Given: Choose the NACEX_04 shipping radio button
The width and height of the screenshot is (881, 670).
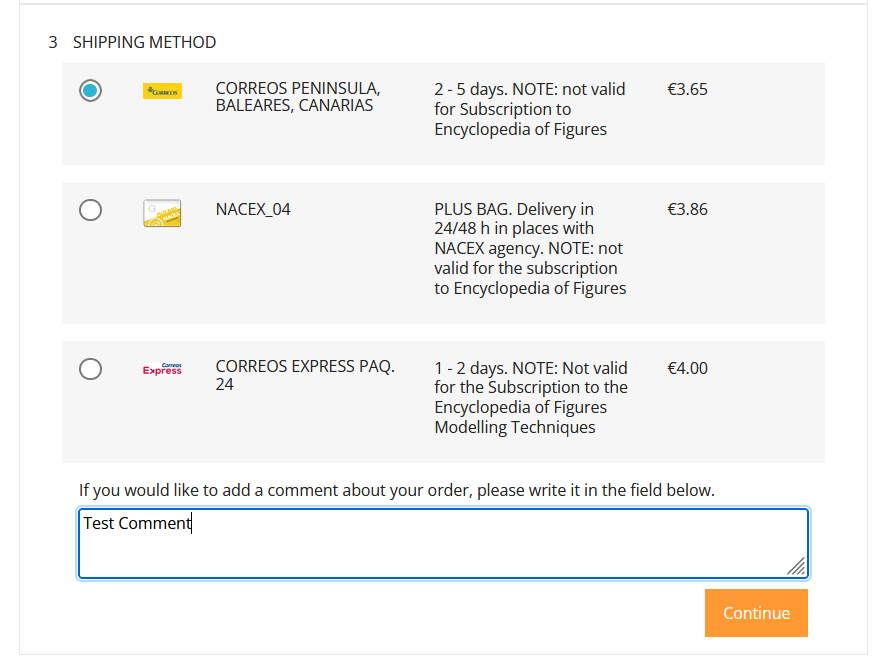Looking at the screenshot, I should click(90, 210).
